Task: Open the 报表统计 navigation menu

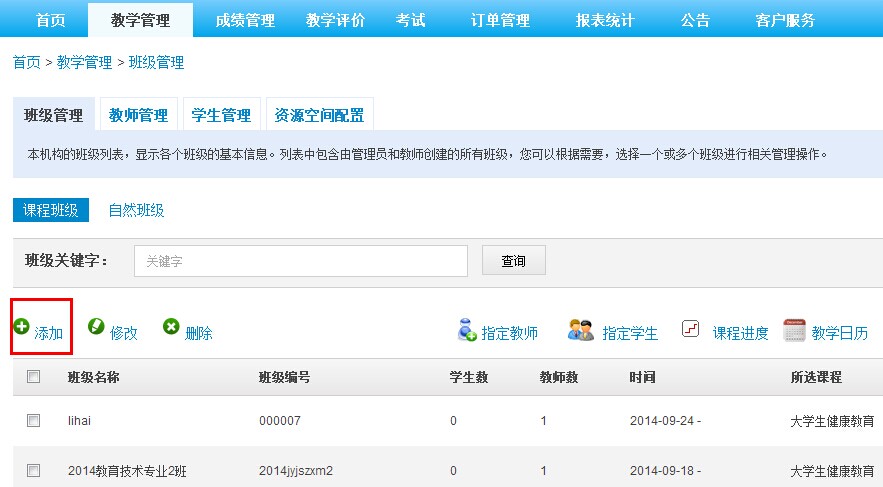Action: (x=605, y=20)
